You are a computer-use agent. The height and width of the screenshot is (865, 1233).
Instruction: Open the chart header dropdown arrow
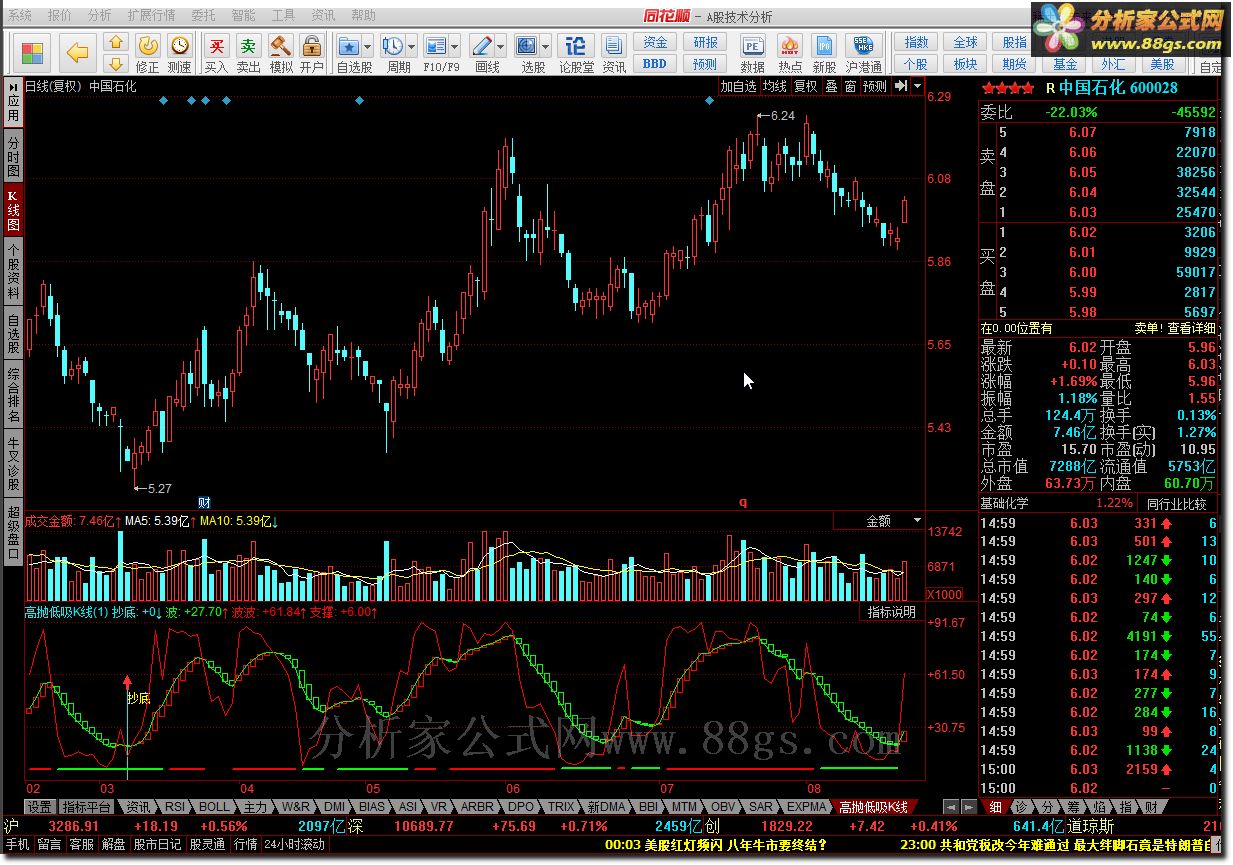point(917,87)
